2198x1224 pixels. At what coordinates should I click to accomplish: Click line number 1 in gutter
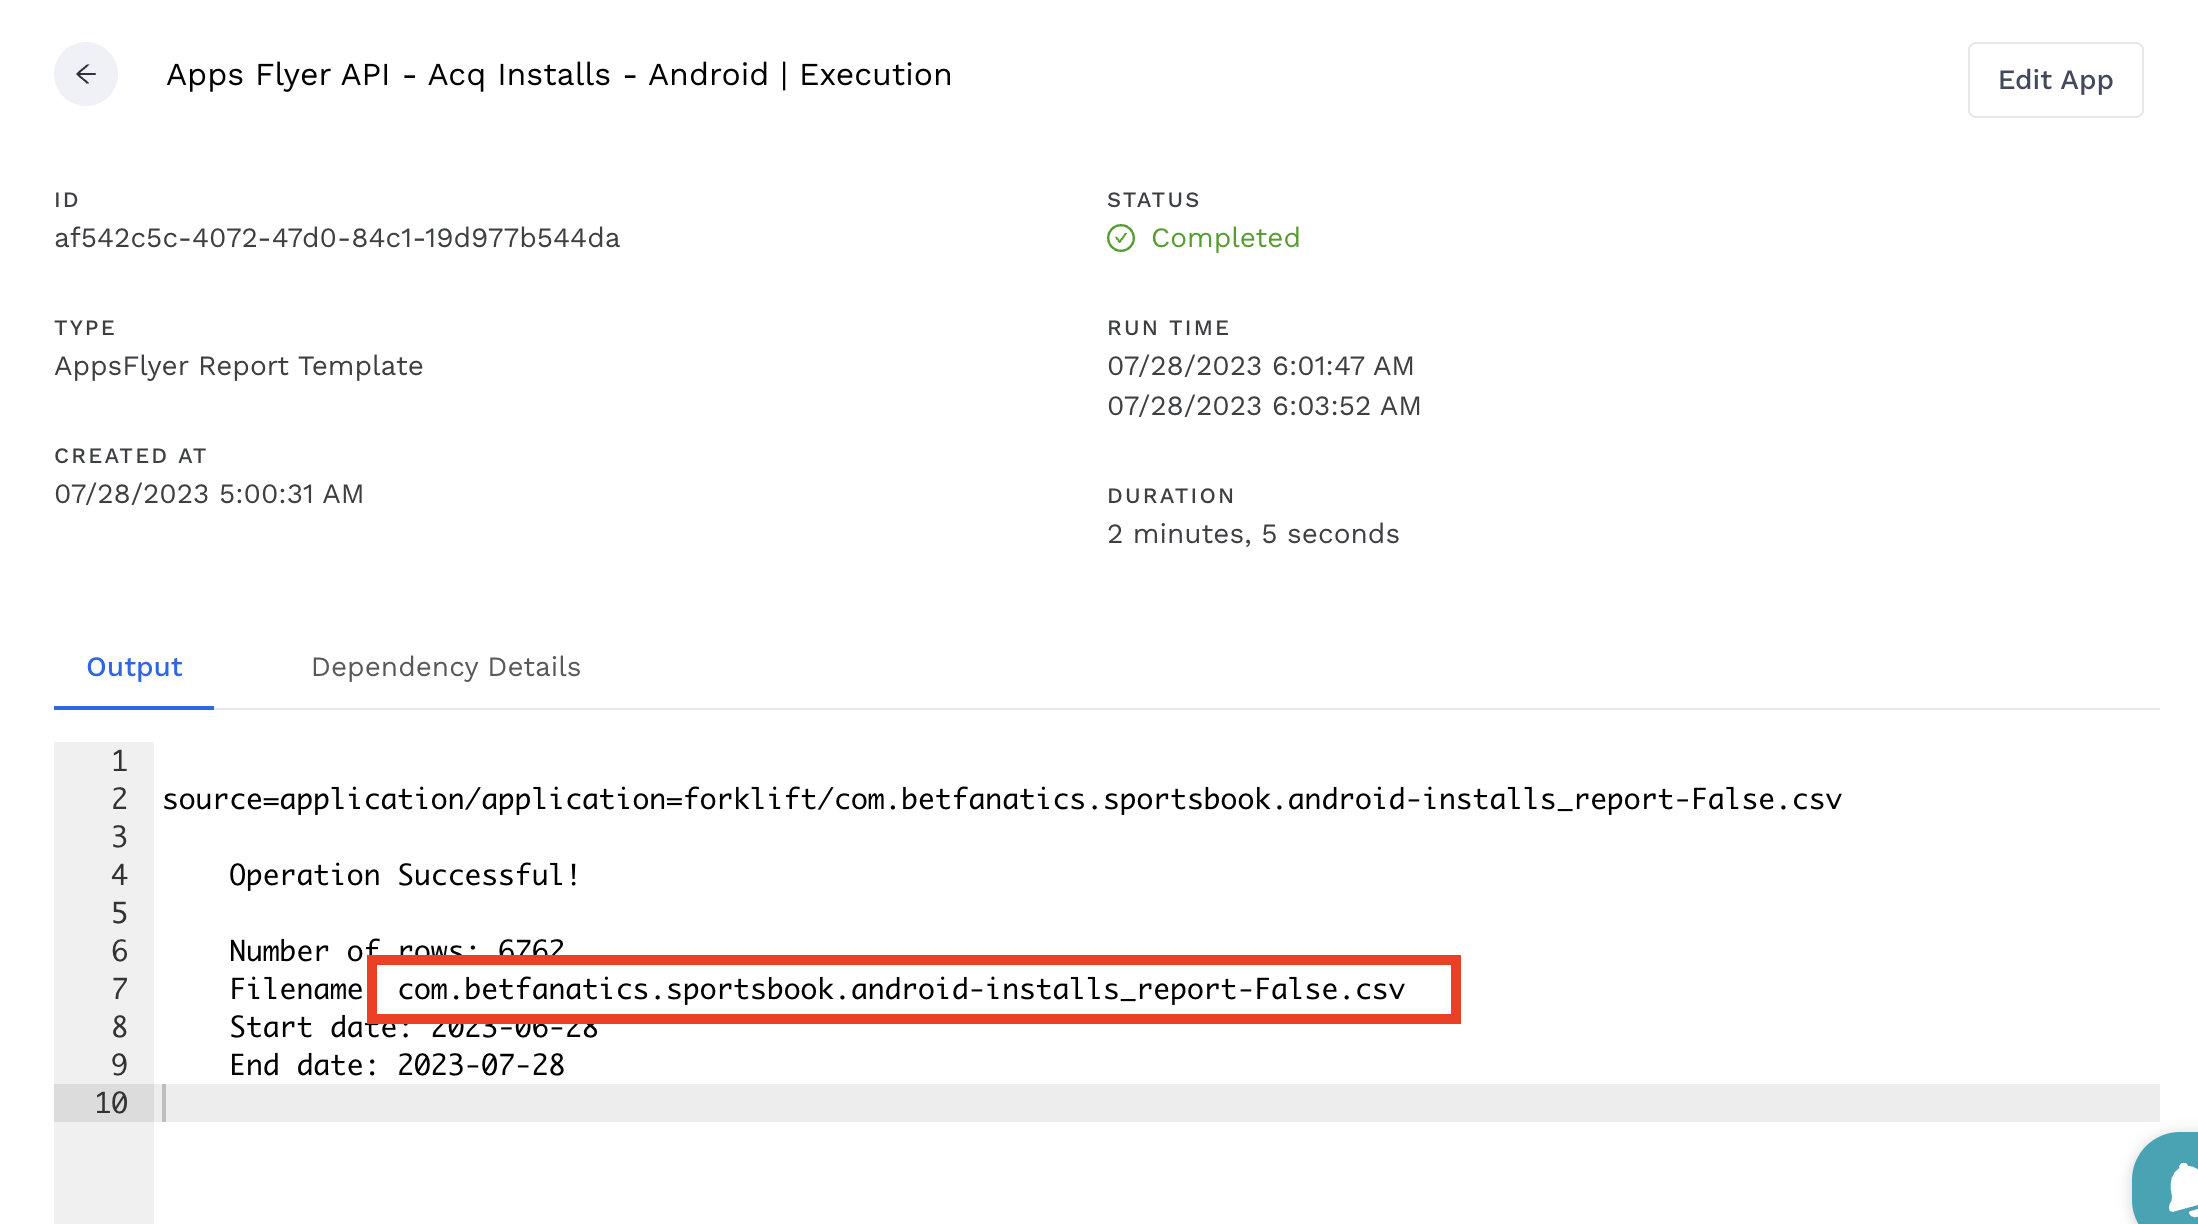119,761
